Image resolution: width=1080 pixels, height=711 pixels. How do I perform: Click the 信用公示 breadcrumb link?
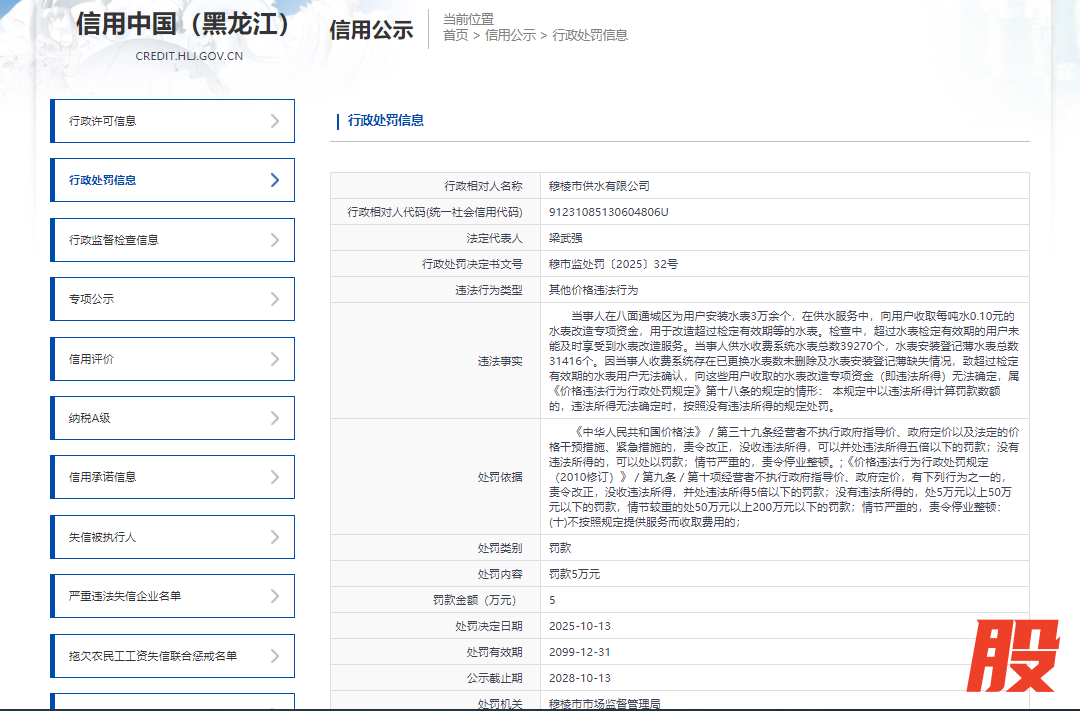pos(510,35)
